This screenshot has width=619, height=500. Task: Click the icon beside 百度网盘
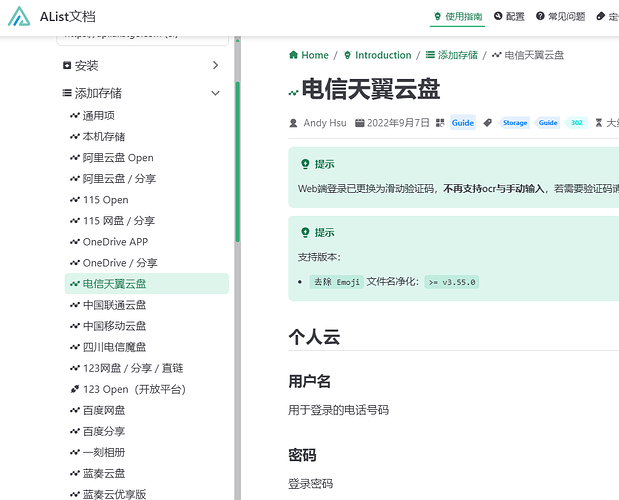click(x=75, y=410)
